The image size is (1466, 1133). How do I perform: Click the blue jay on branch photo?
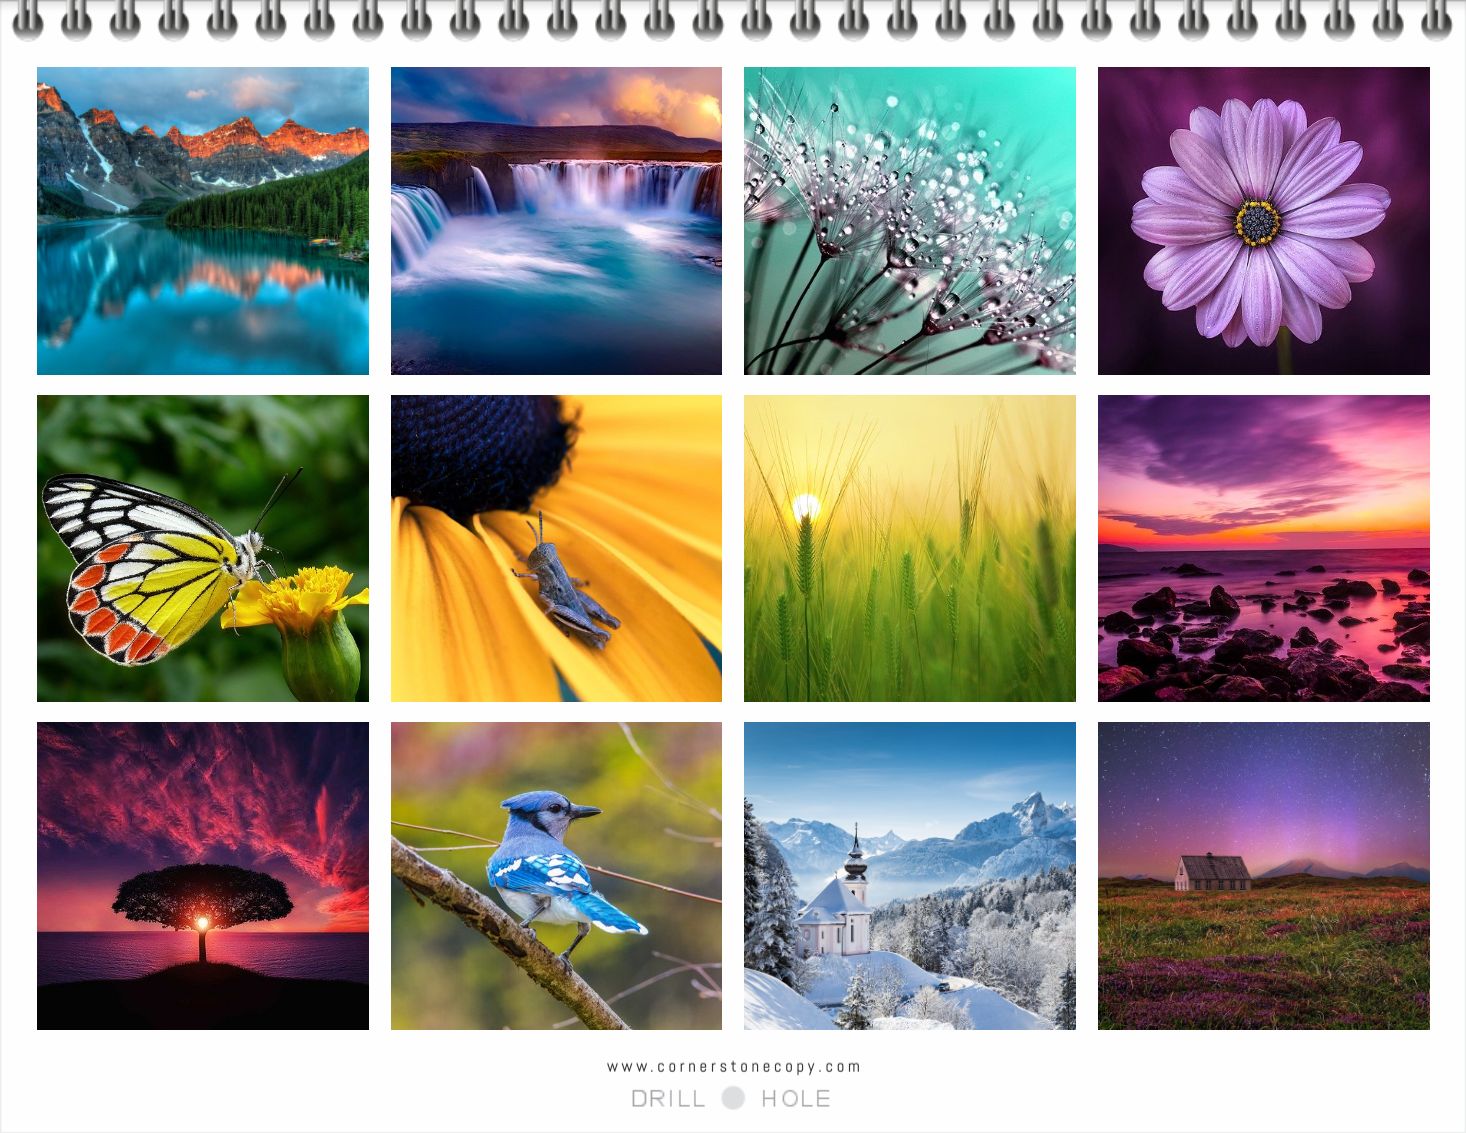556,876
